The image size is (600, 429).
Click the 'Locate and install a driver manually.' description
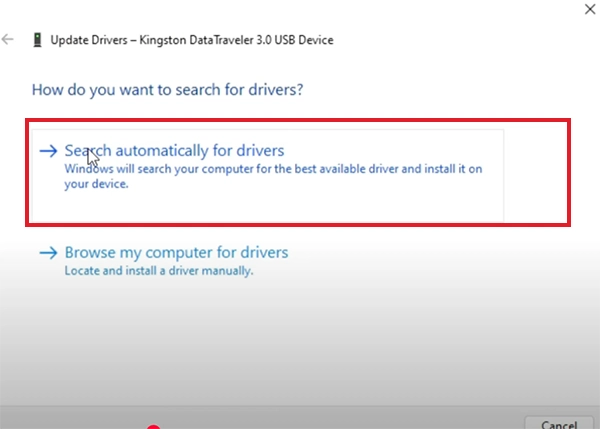click(159, 271)
